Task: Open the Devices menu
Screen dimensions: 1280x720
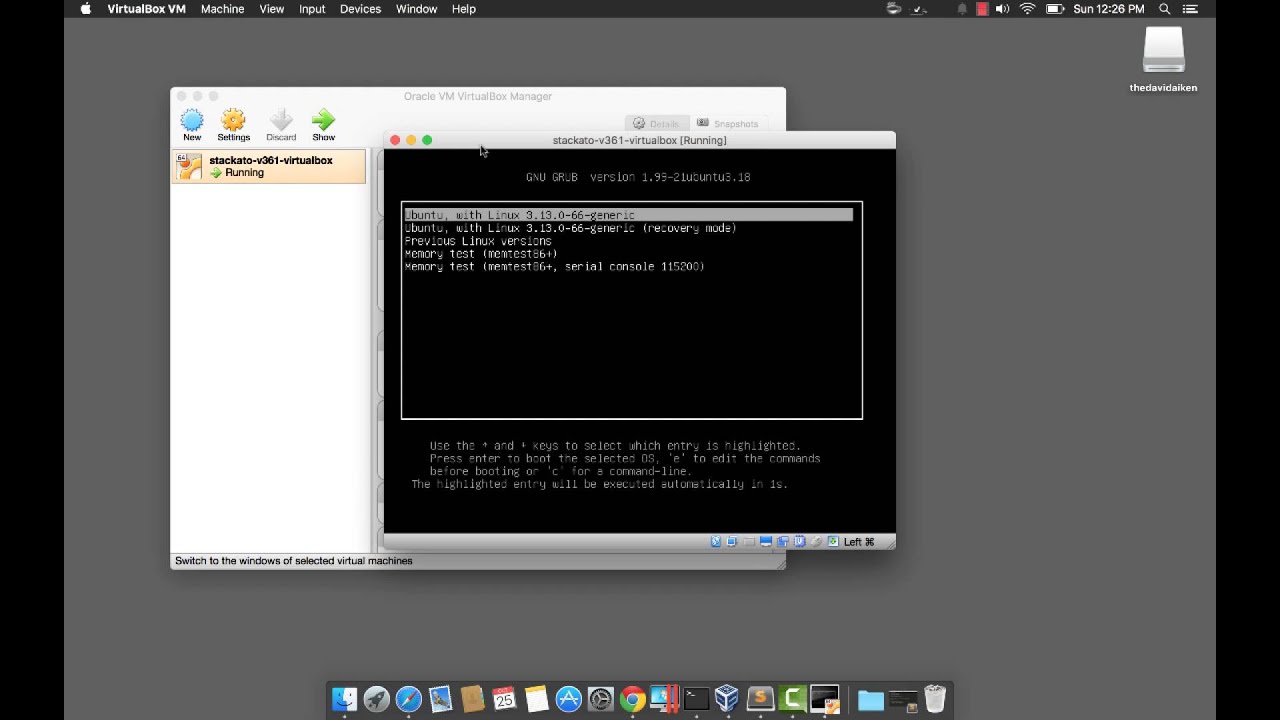Action: click(x=360, y=9)
